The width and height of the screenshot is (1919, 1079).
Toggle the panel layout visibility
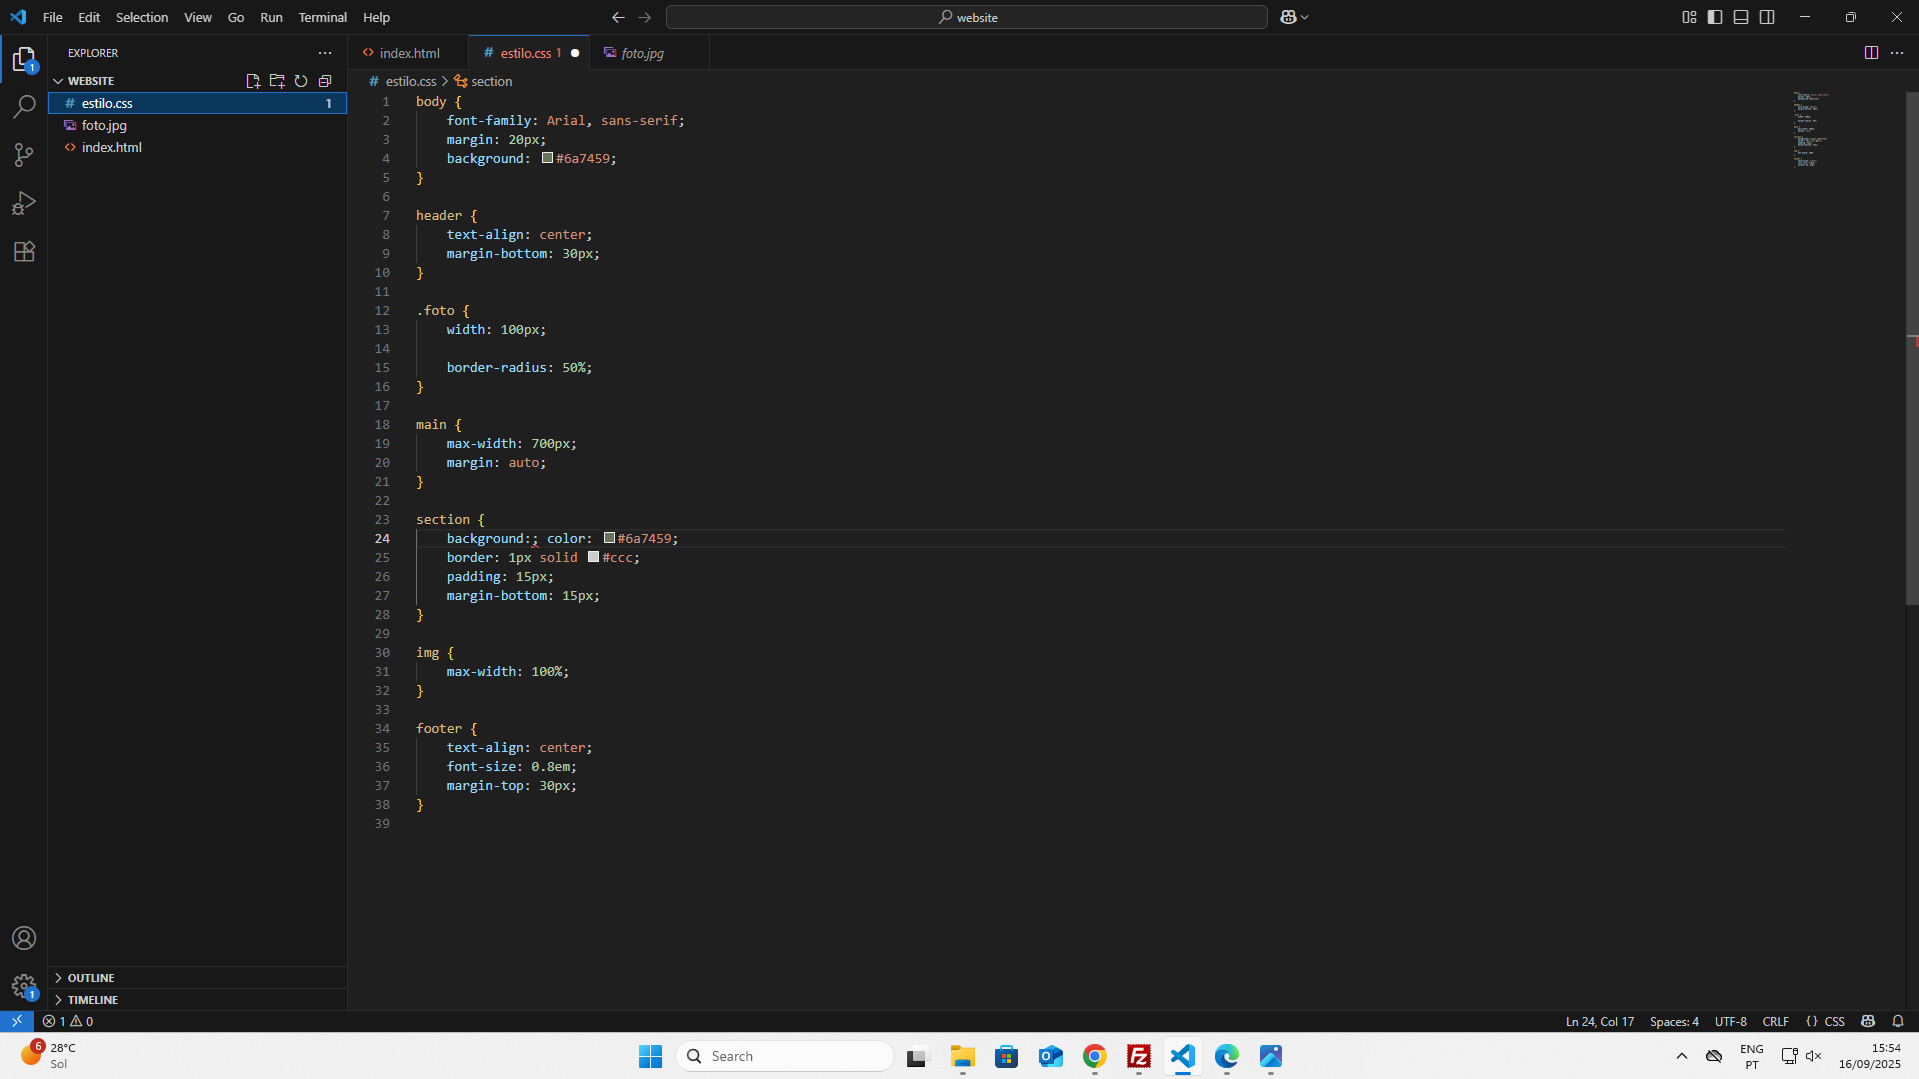[x=1741, y=17]
